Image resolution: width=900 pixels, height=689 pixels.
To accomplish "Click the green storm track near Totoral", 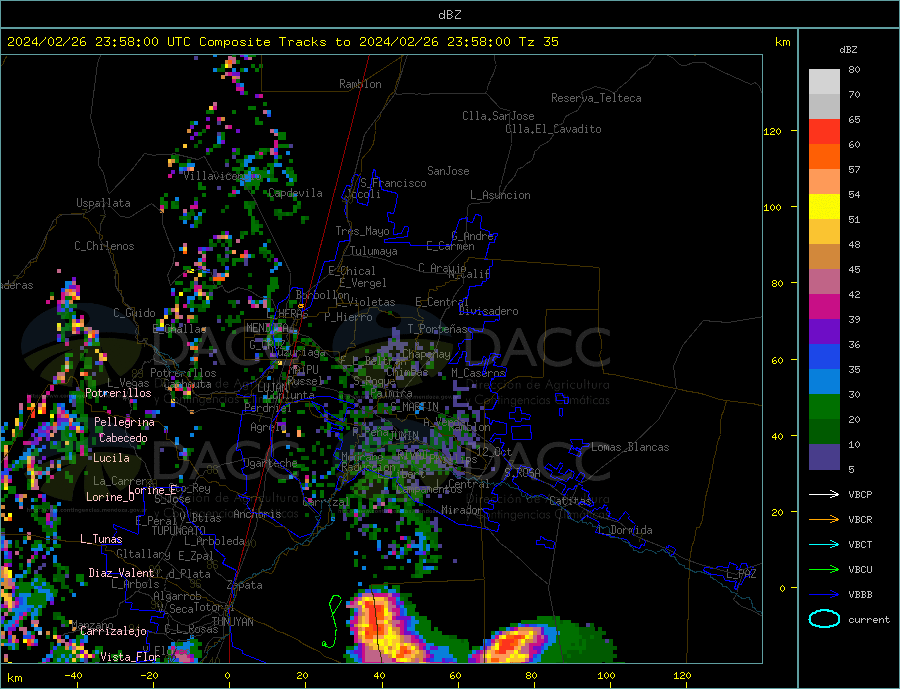I will [x=332, y=621].
